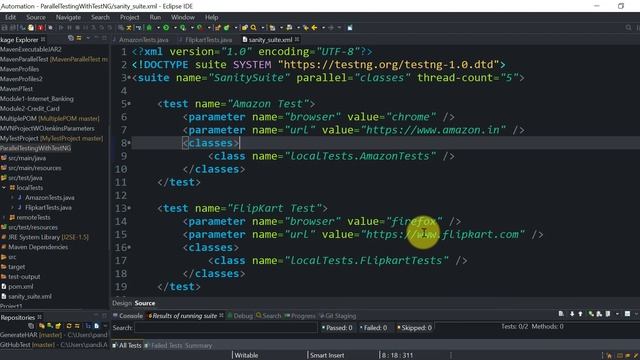Select the GitHubTest repository entry

pos(54,345)
